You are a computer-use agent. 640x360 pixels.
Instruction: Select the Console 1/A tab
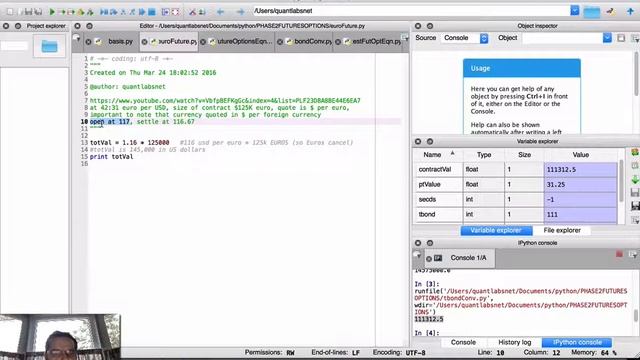(461, 258)
